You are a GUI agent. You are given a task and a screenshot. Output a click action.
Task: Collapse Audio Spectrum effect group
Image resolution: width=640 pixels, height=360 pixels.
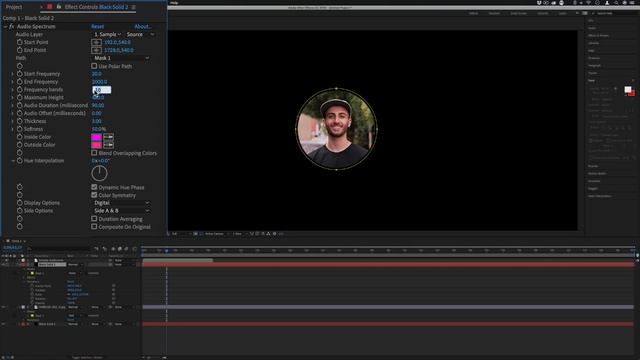5,26
